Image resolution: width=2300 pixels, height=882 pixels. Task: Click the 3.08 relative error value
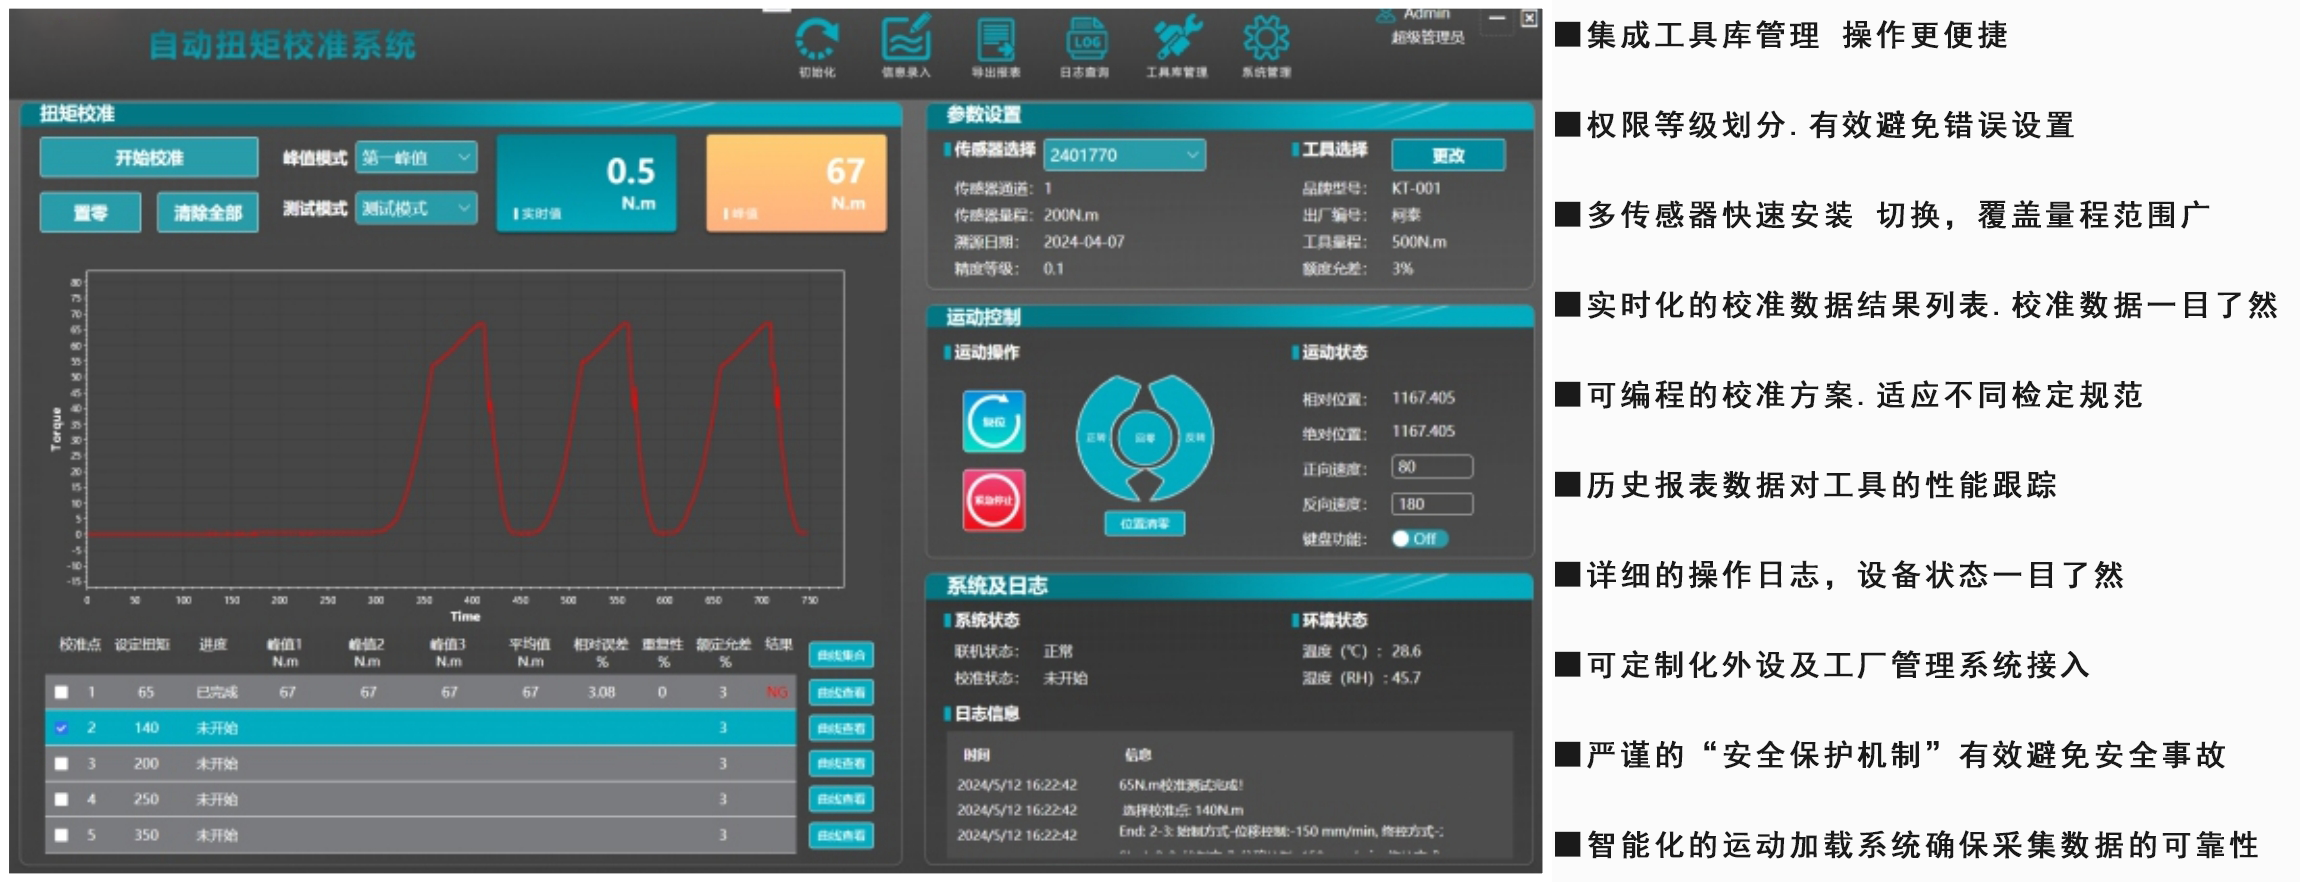[601, 692]
